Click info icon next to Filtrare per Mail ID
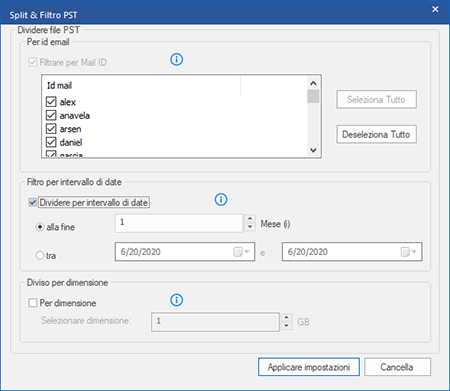This screenshot has width=450, height=391. pyautogui.click(x=176, y=60)
